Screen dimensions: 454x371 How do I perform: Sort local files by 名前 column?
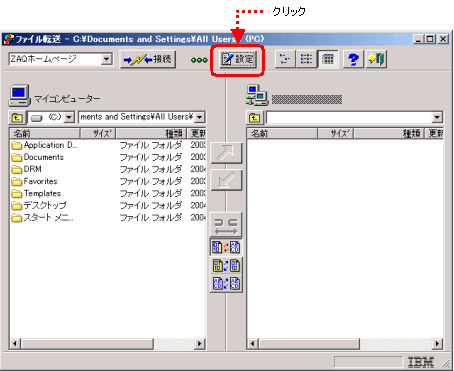[45, 134]
